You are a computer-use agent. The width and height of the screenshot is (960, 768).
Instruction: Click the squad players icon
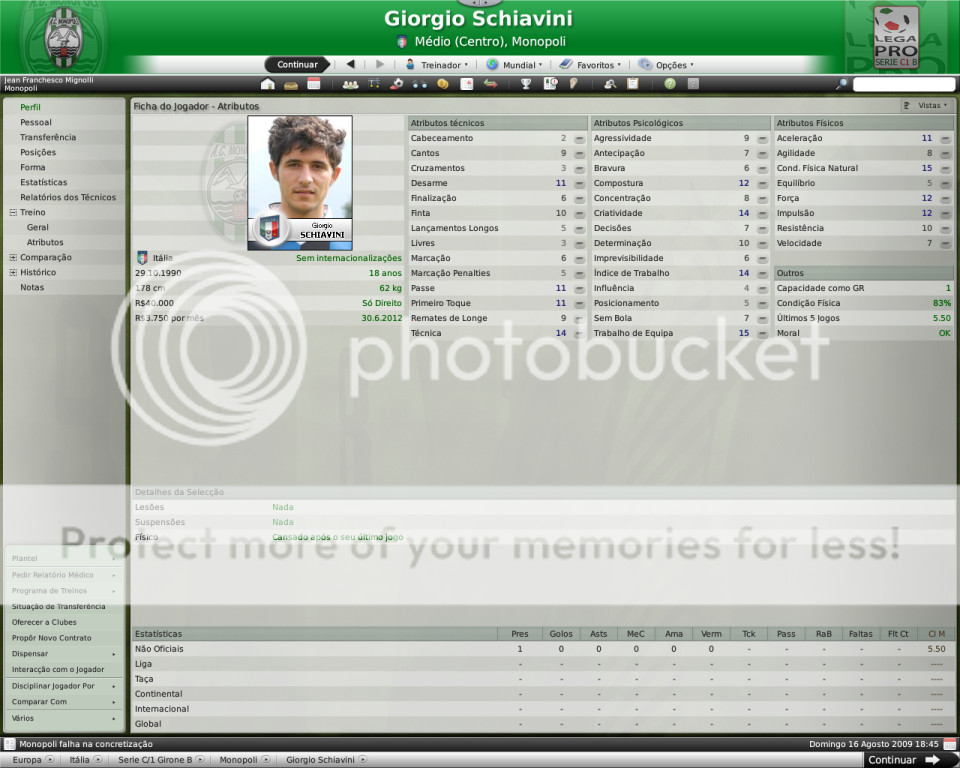pos(350,84)
